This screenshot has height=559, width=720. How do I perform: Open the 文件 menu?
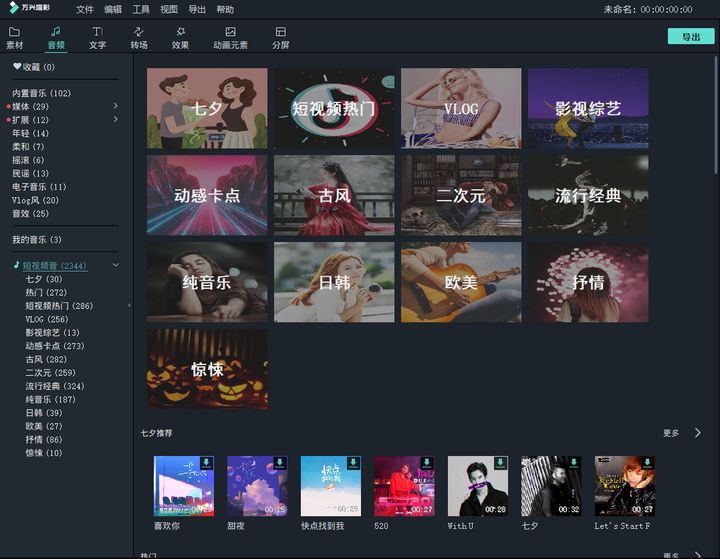(84, 9)
